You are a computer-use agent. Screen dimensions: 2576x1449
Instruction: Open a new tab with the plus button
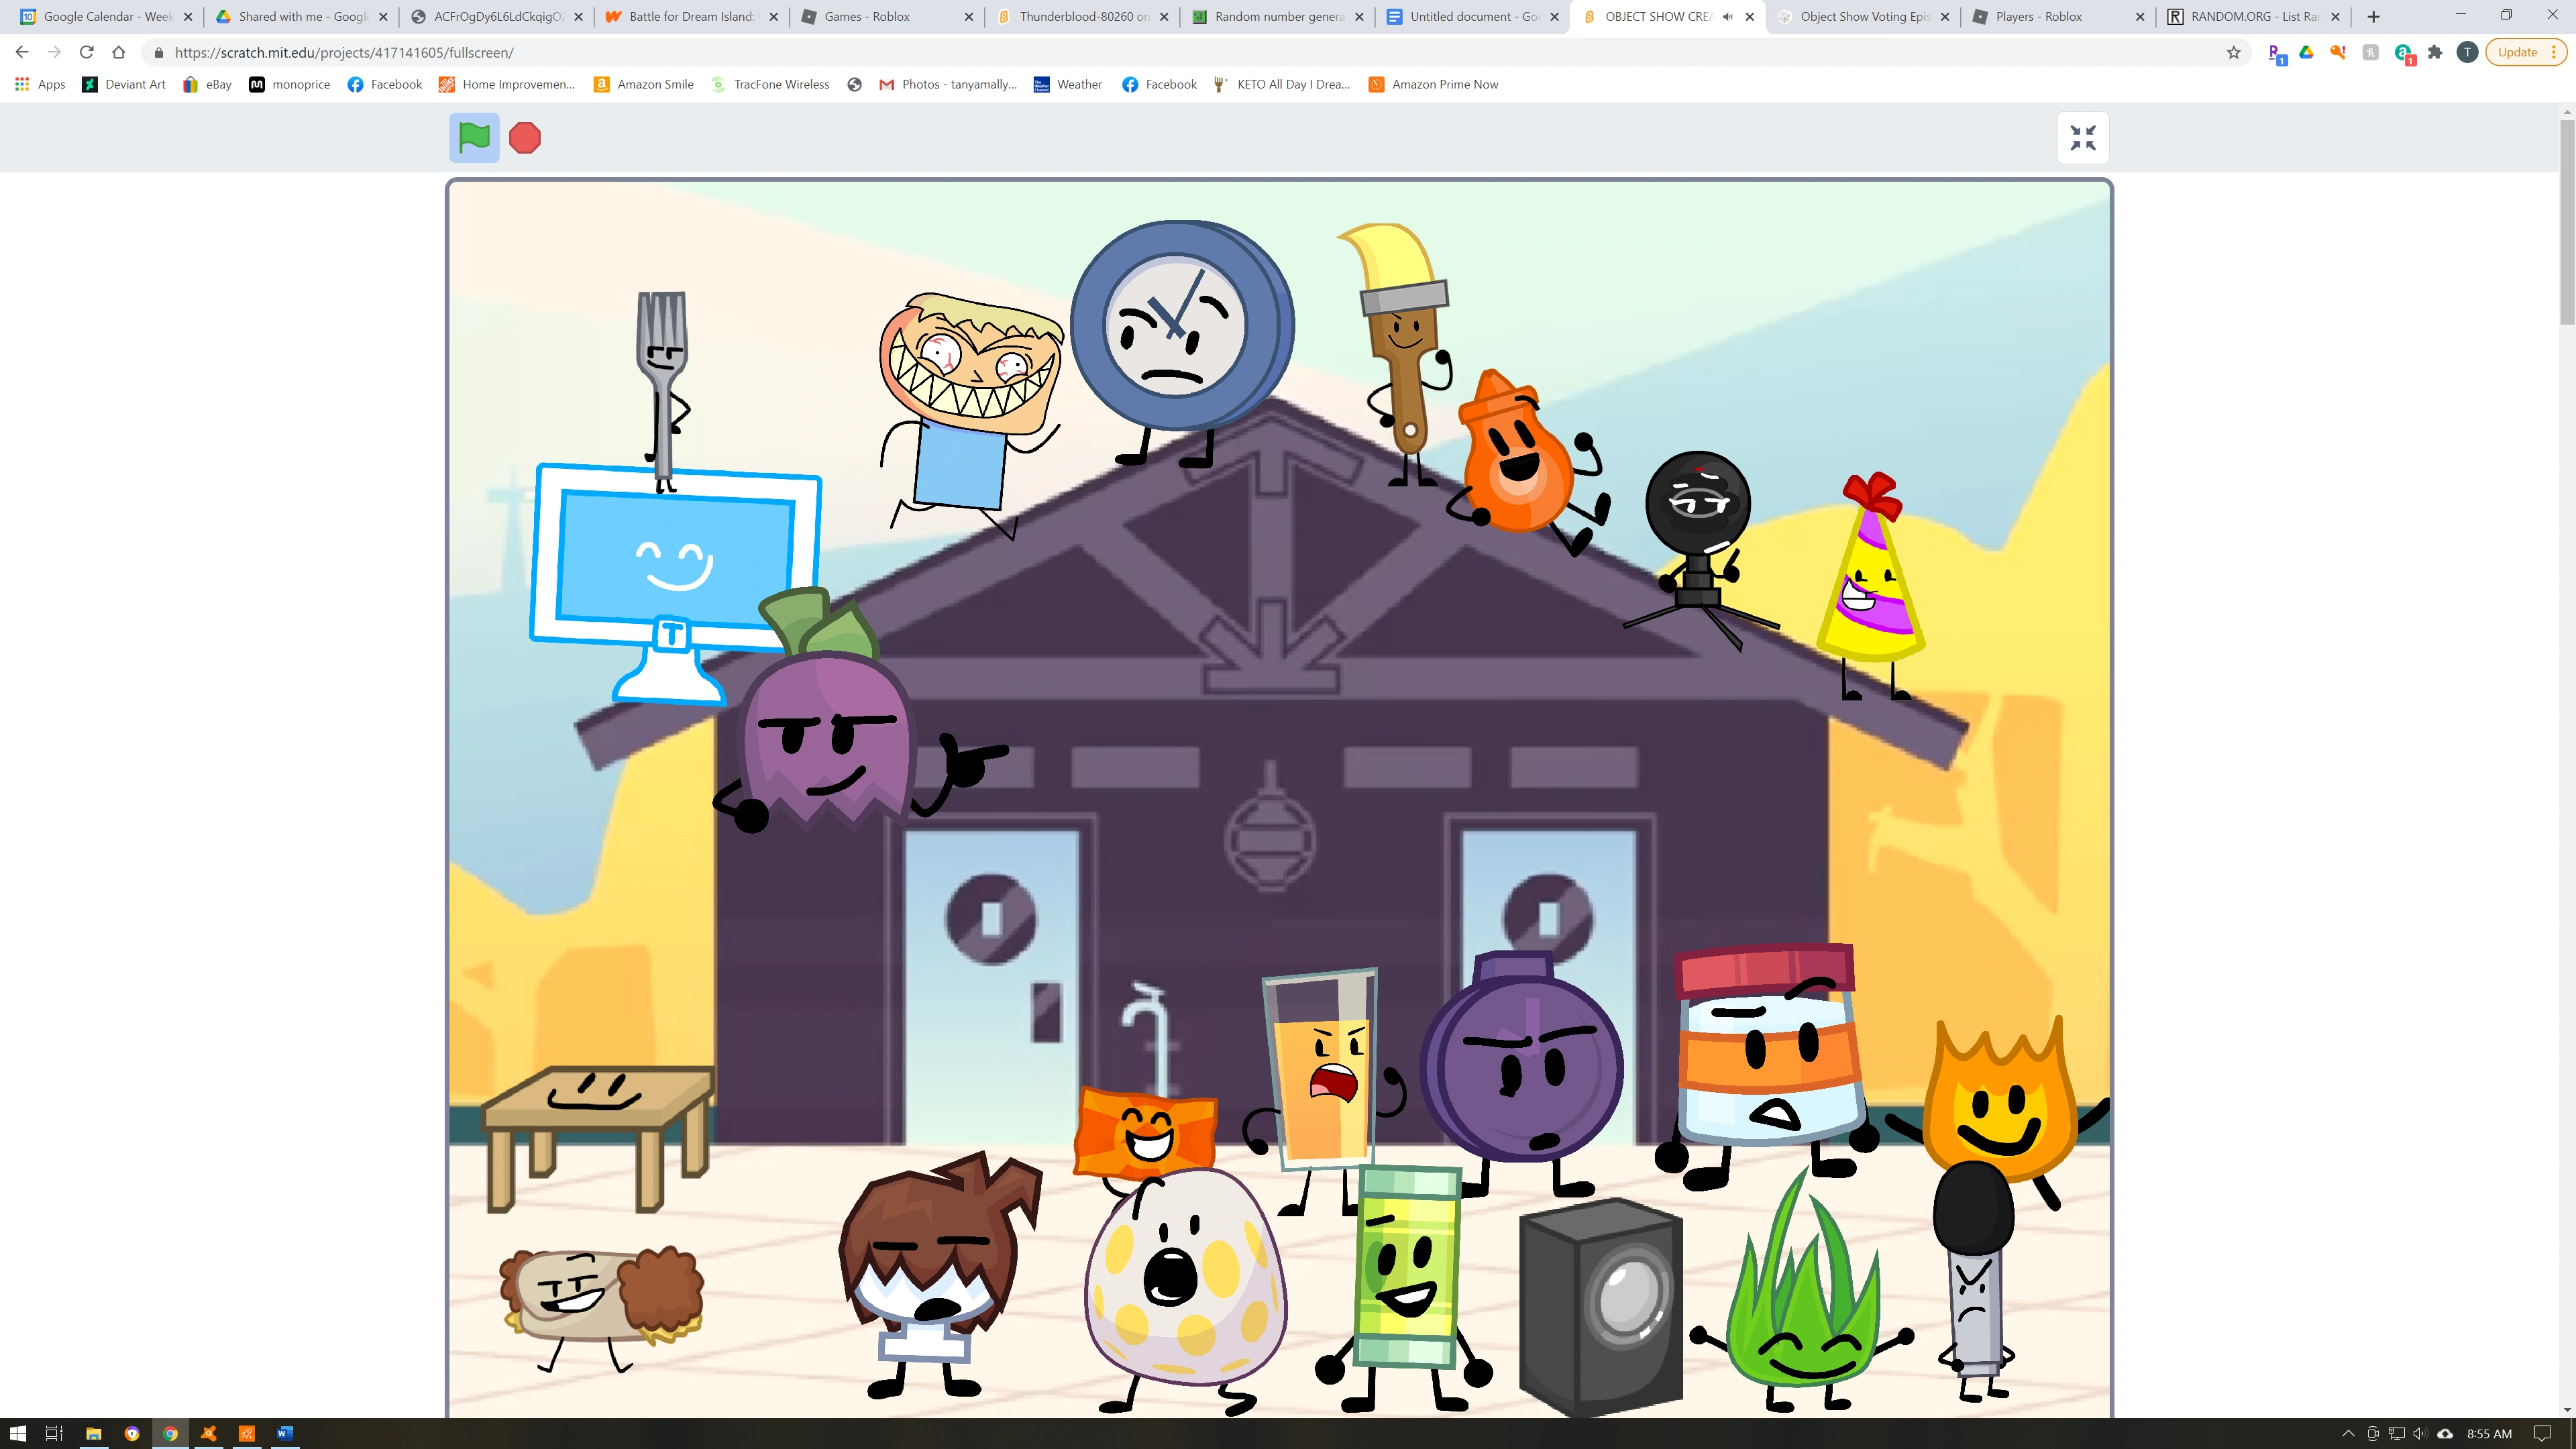pyautogui.click(x=2373, y=17)
